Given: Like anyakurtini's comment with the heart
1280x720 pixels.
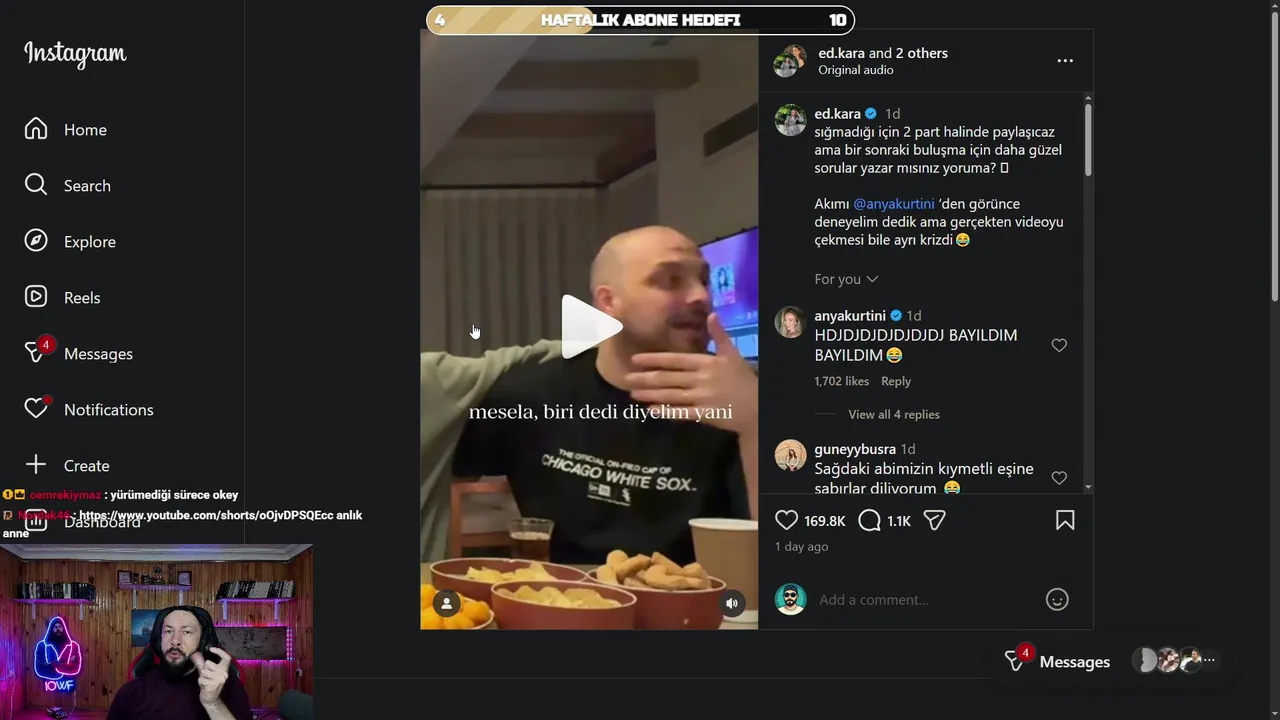Looking at the screenshot, I should click(x=1059, y=345).
